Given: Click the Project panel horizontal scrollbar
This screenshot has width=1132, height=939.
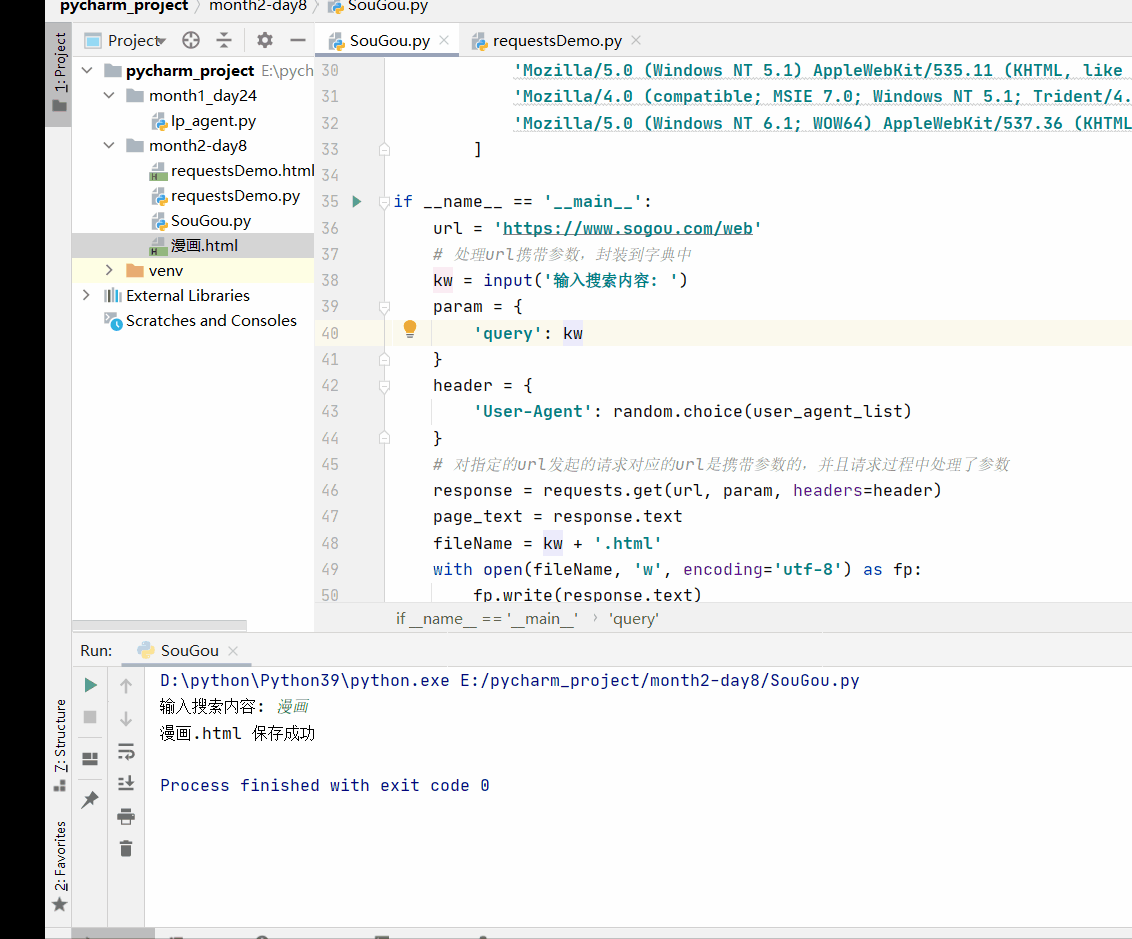Looking at the screenshot, I should pyautogui.click(x=160, y=624).
